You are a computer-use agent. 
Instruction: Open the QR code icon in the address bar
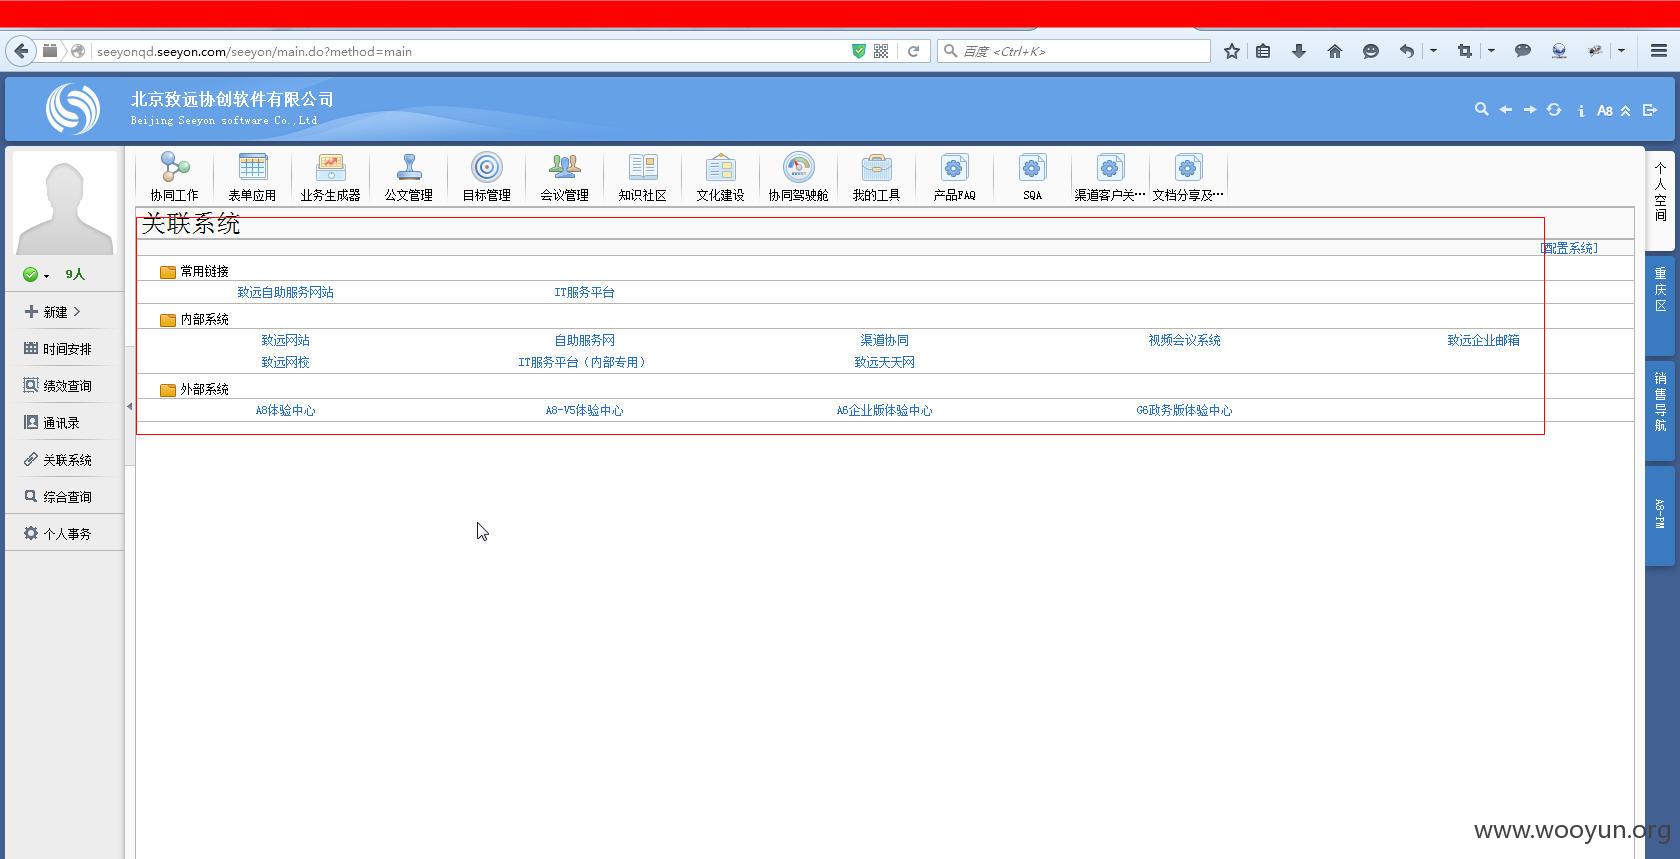point(881,51)
